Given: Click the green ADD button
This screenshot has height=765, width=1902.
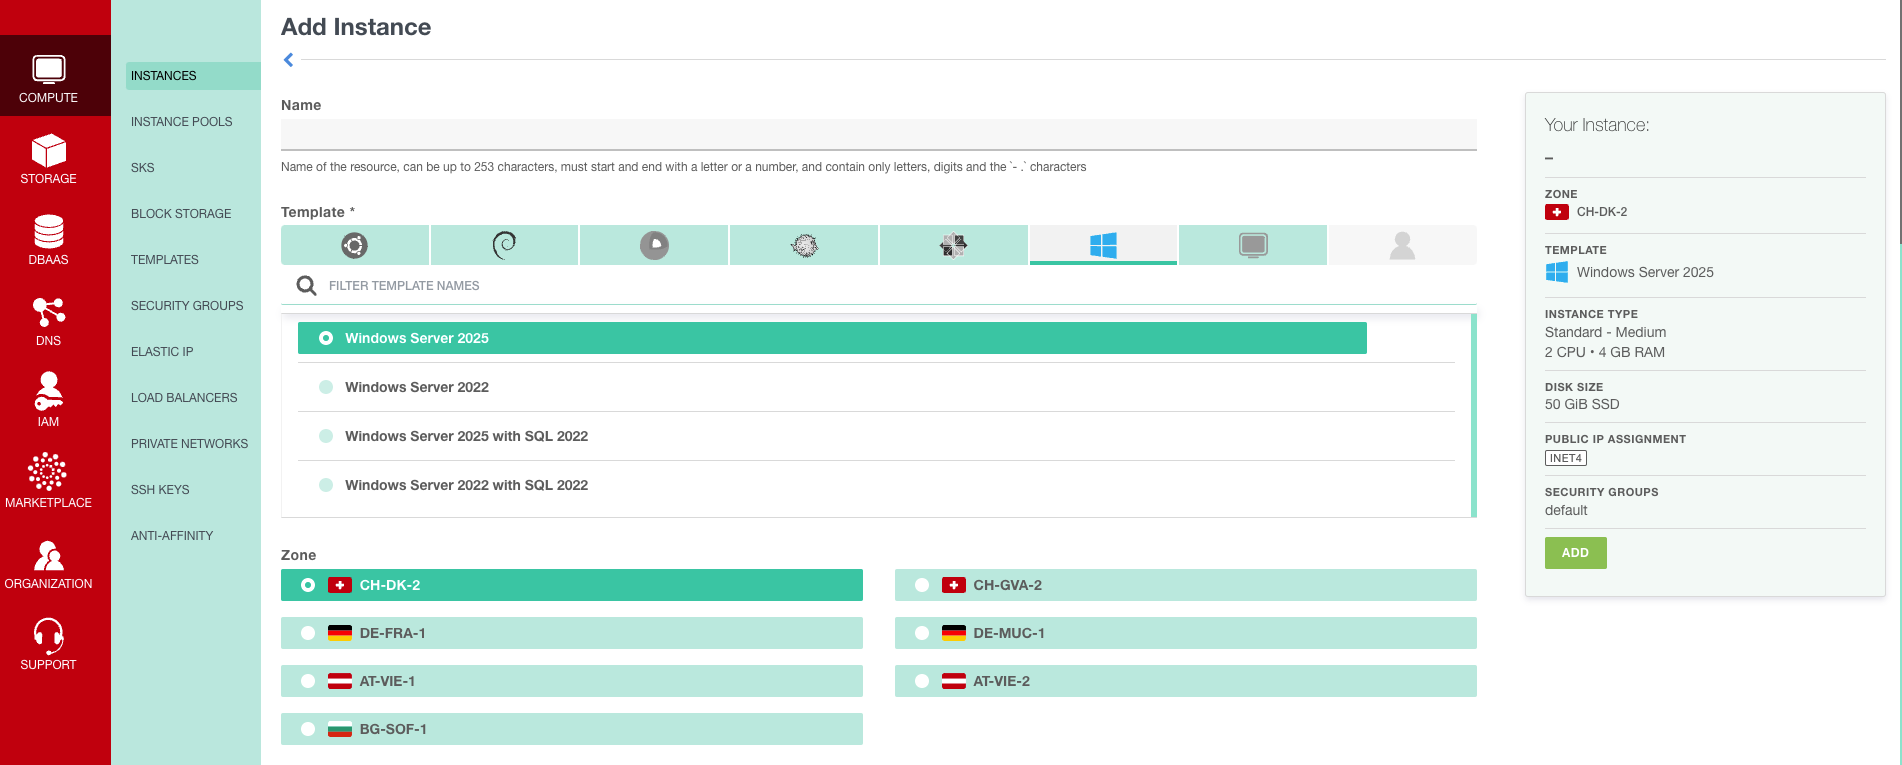Looking at the screenshot, I should [1575, 553].
